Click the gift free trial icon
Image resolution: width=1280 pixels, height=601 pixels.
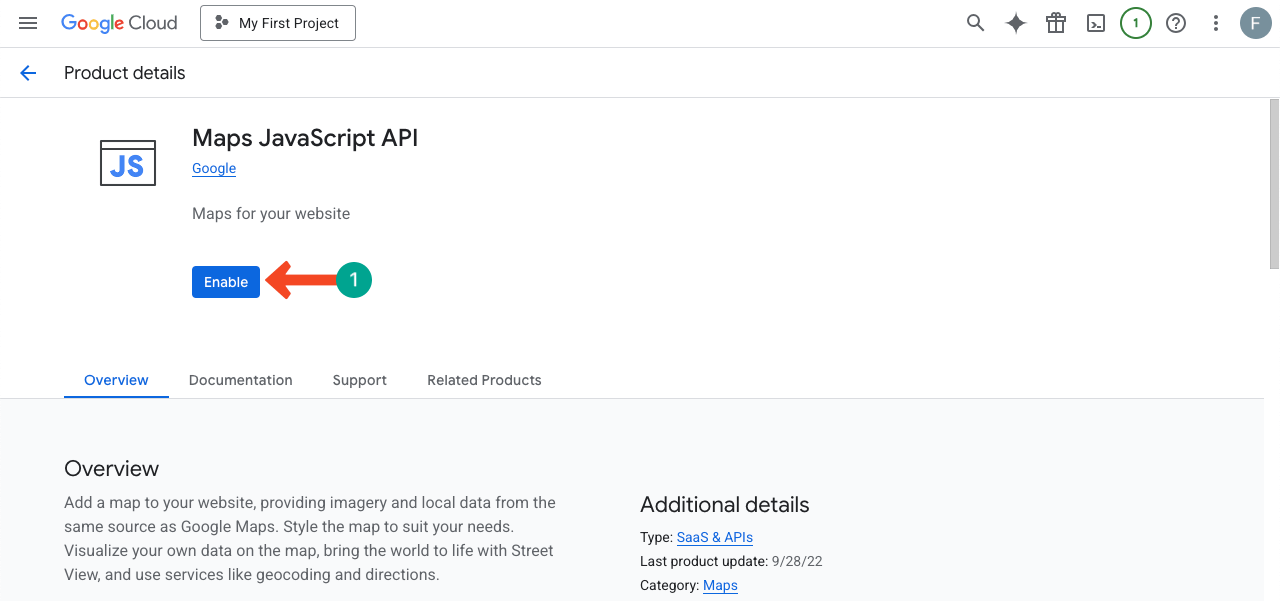(x=1056, y=23)
